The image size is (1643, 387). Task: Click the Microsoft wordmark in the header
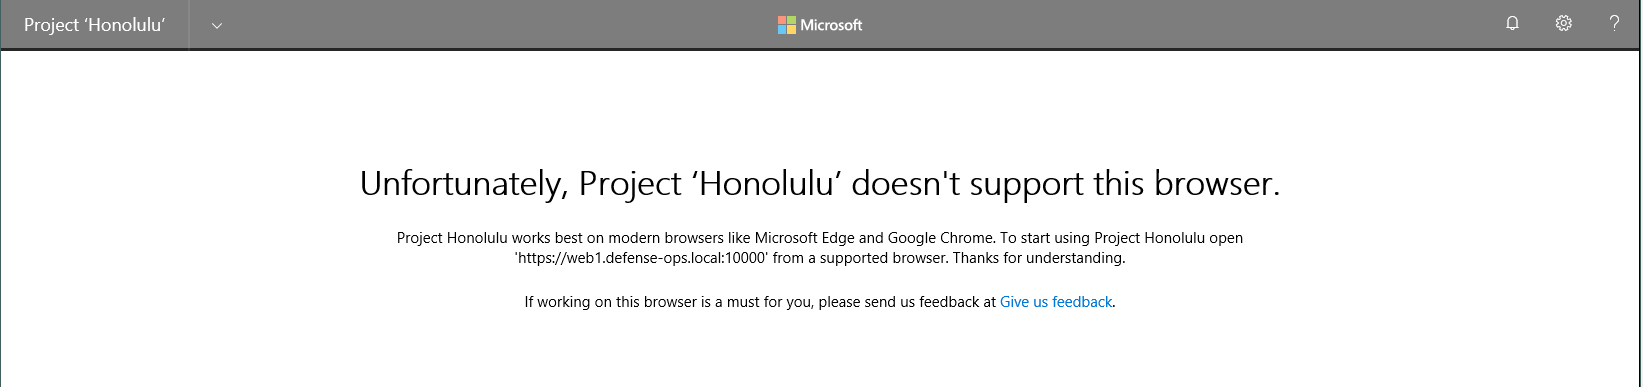point(831,25)
